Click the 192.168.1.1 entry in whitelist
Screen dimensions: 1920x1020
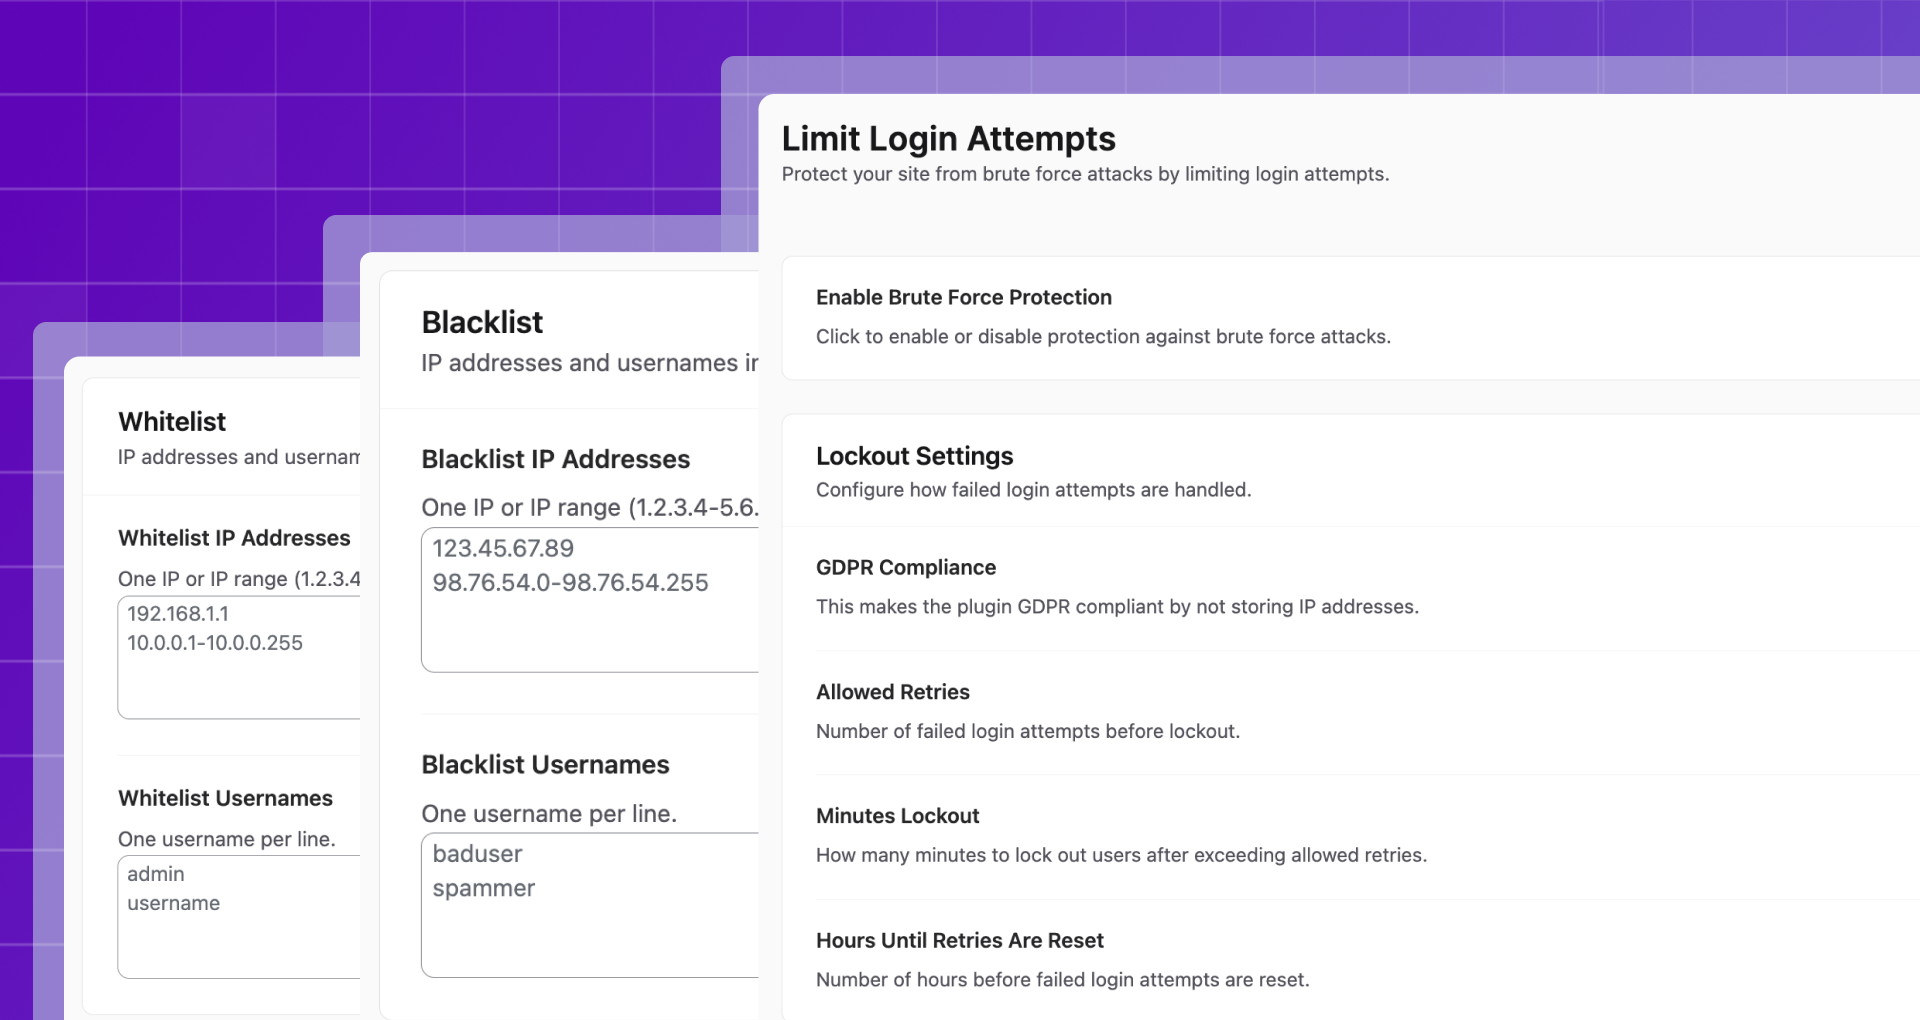pyautogui.click(x=177, y=614)
